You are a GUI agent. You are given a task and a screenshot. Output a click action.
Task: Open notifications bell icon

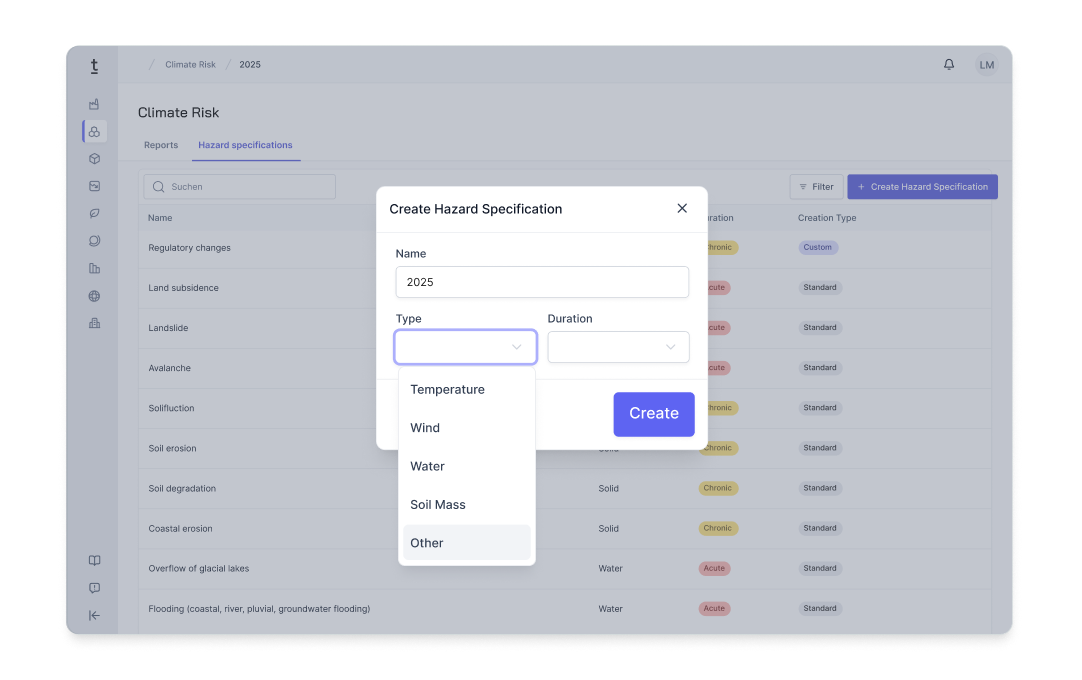pyautogui.click(x=949, y=64)
